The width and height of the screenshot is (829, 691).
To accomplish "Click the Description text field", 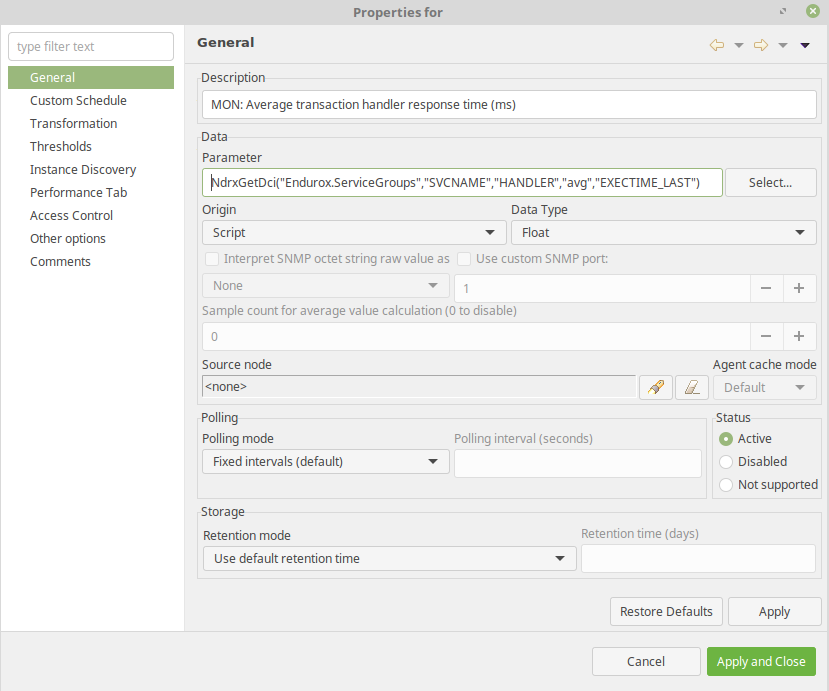I will coord(509,105).
